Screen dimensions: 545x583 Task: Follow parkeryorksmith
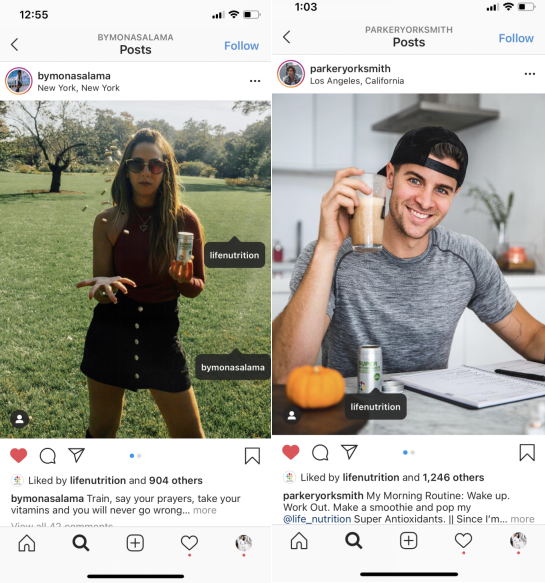516,38
